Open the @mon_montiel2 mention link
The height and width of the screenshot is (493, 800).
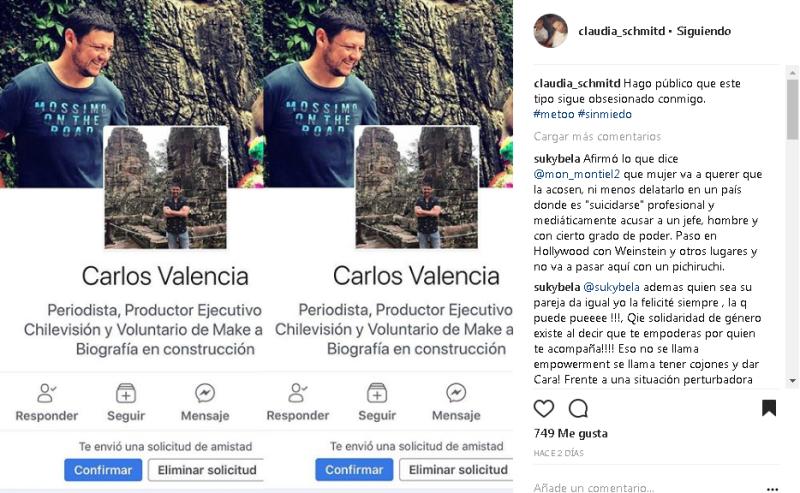click(577, 174)
